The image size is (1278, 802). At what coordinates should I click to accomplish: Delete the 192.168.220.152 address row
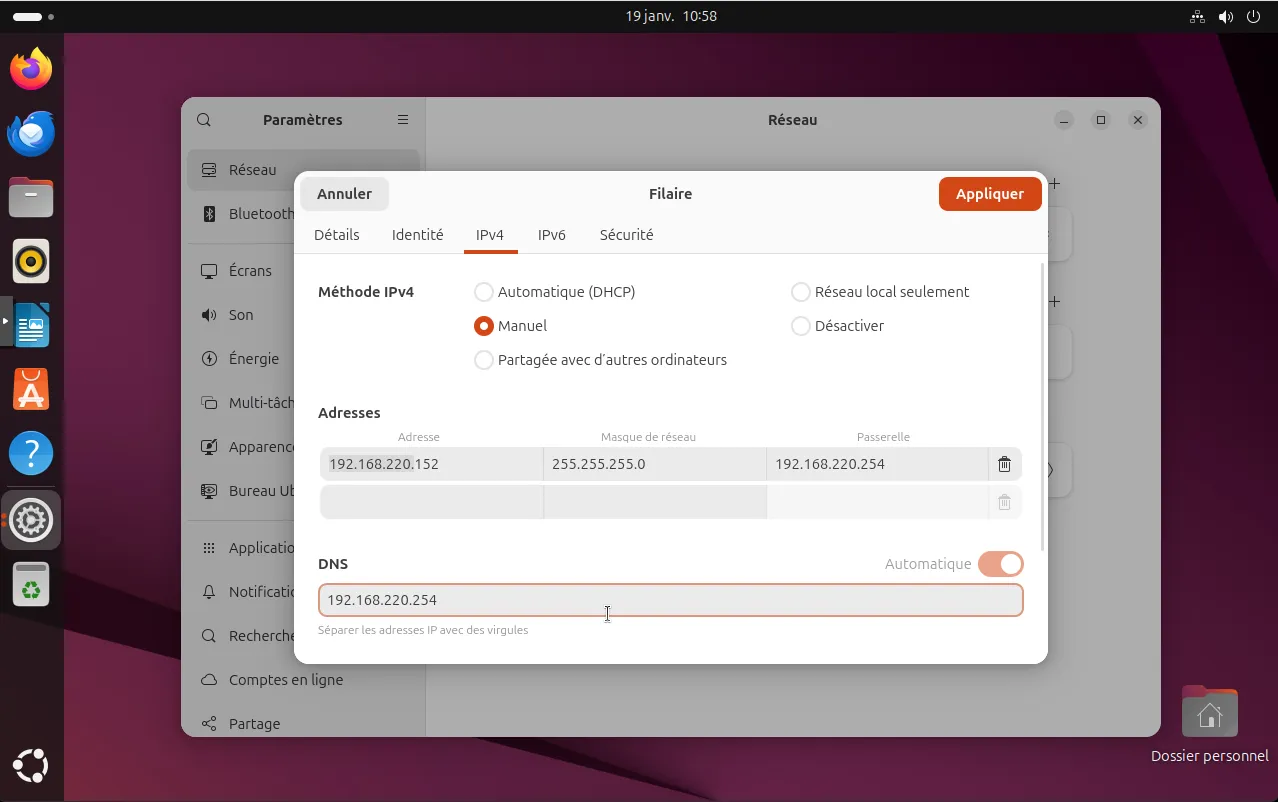pyautogui.click(x=1004, y=464)
